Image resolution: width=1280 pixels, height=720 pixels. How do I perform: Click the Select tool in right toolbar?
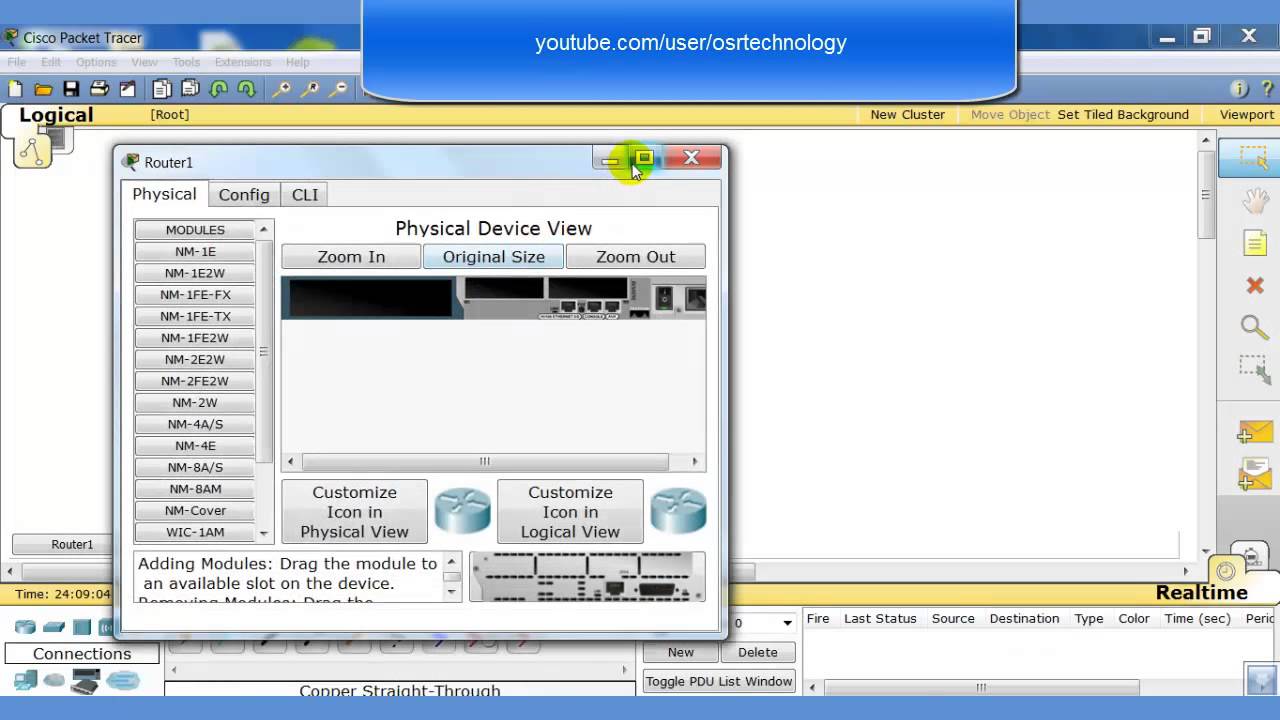pos(1254,158)
